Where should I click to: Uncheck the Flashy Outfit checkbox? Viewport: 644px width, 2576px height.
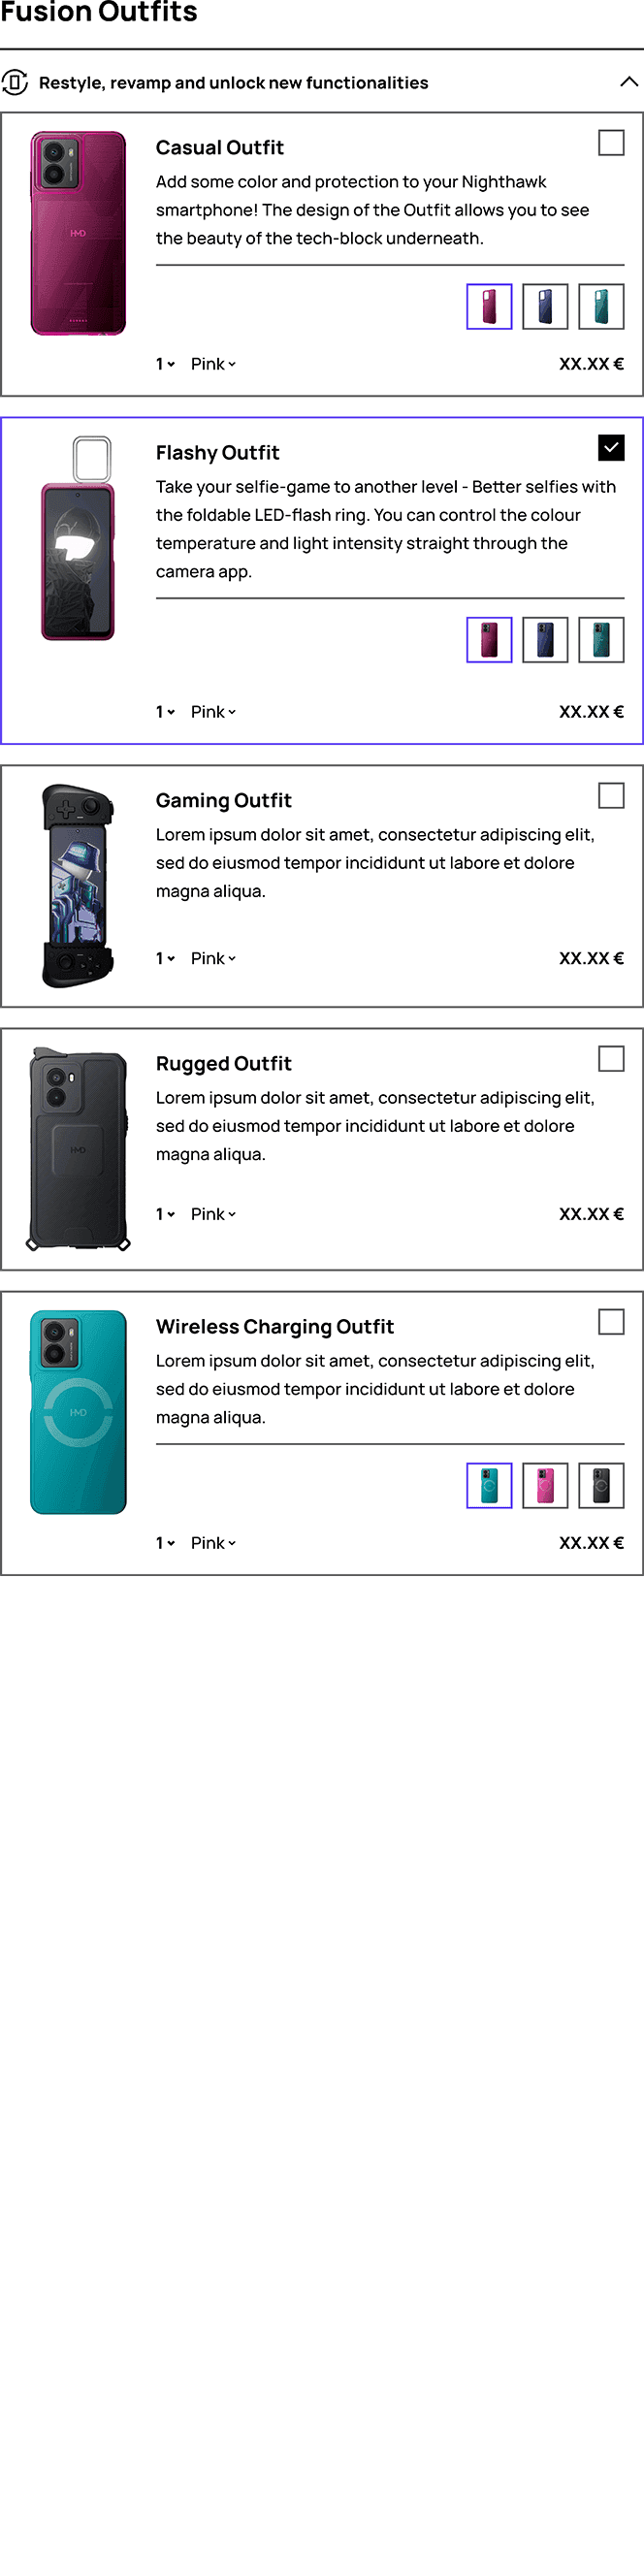click(611, 447)
